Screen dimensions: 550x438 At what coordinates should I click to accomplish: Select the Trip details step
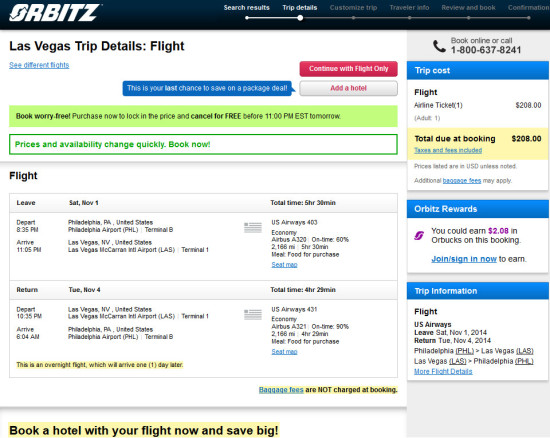300,7
